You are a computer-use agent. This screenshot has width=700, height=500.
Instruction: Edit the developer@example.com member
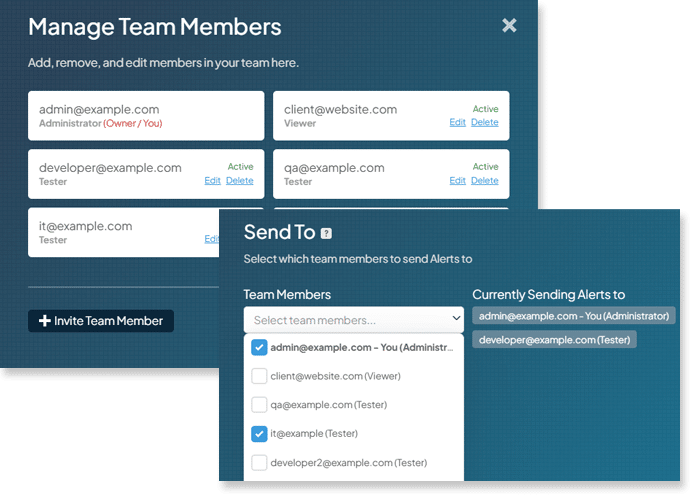(x=212, y=180)
